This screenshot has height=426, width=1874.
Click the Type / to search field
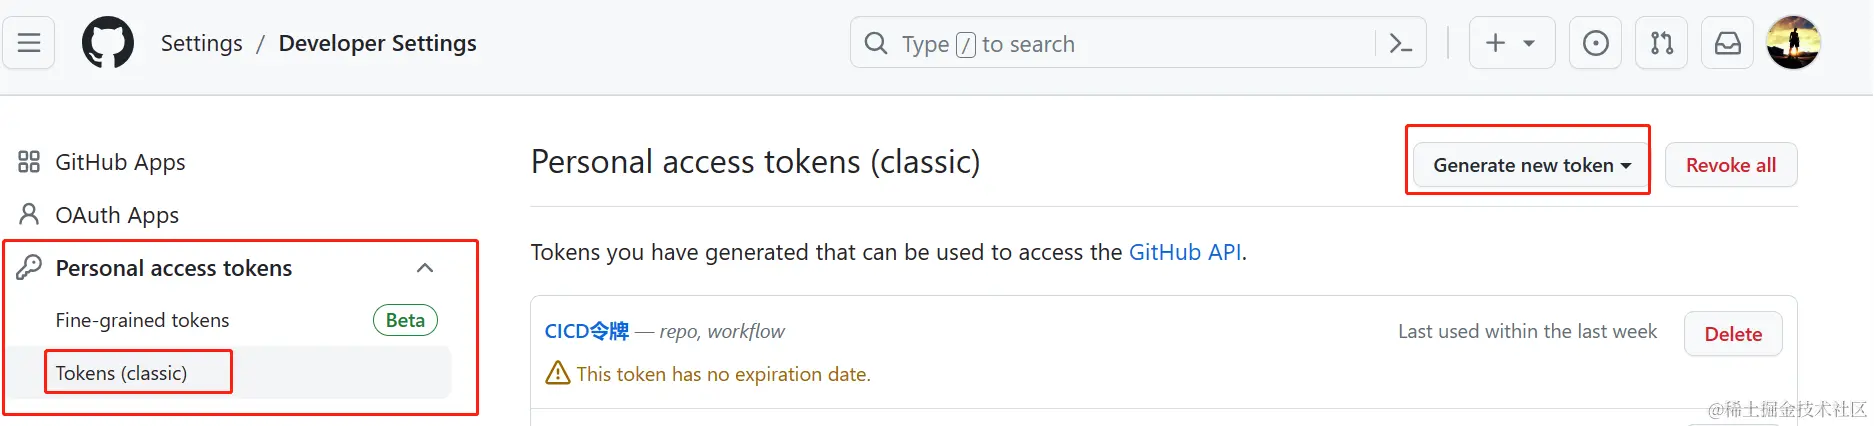click(x=1138, y=43)
